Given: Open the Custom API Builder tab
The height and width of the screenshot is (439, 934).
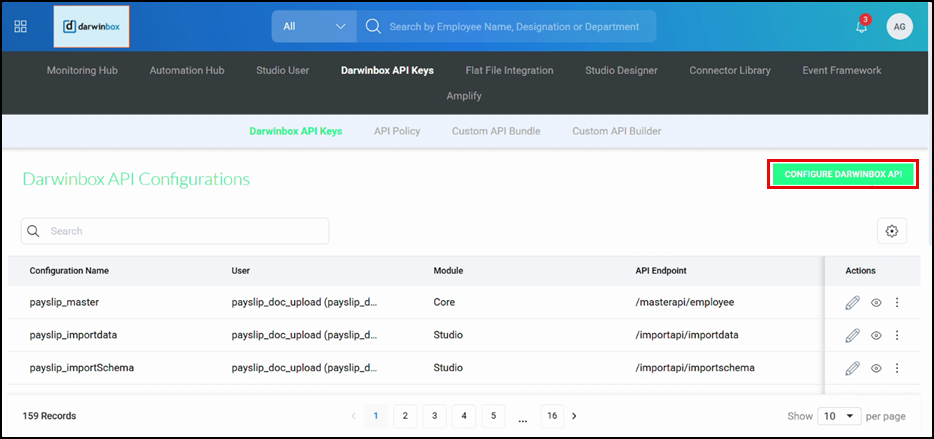Looking at the screenshot, I should tap(616, 131).
